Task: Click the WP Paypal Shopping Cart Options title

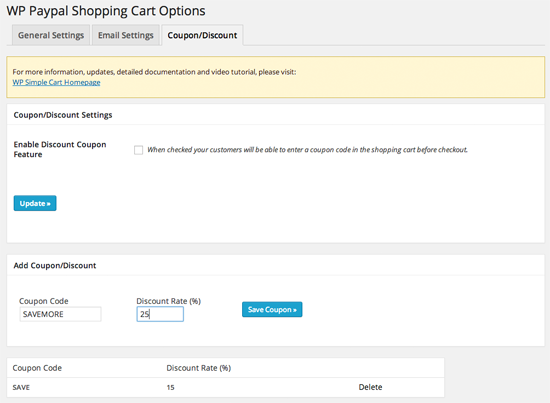Action: 106,11
